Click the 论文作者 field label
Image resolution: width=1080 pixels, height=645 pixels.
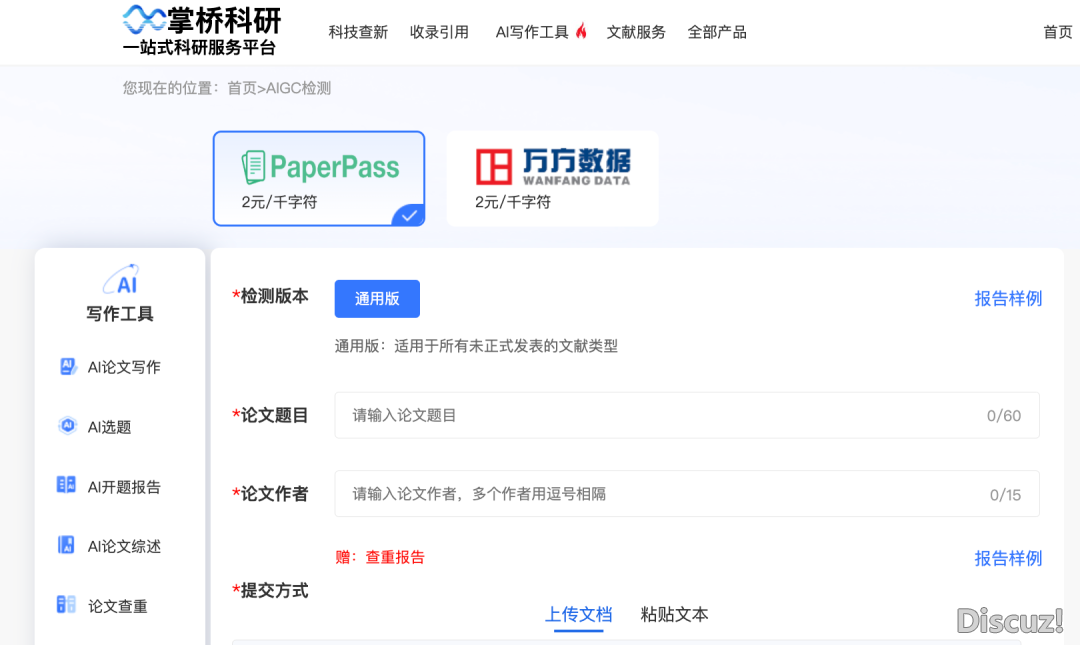pyautogui.click(x=270, y=494)
